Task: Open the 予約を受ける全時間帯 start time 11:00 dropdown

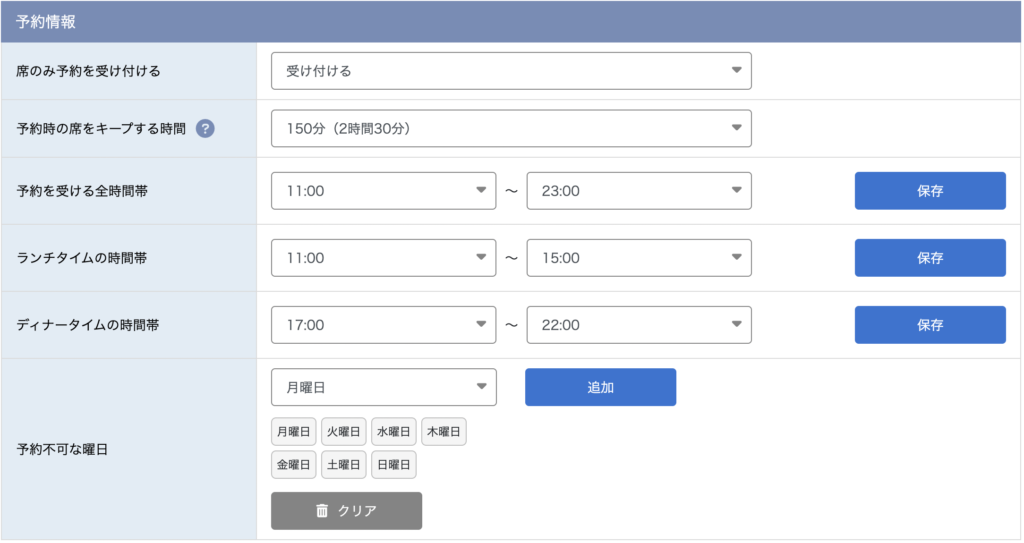Action: (383, 191)
